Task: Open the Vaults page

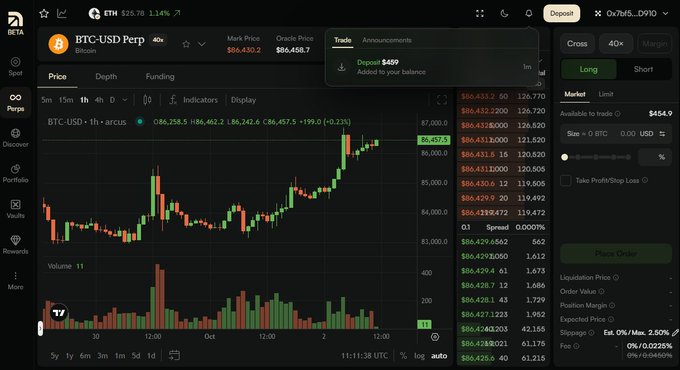Action: [15, 209]
